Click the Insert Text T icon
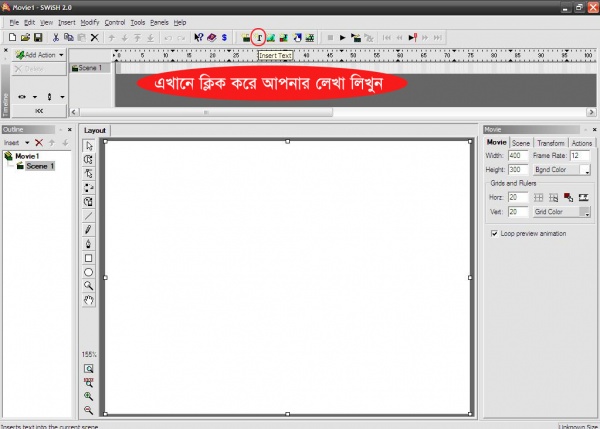 click(x=259, y=38)
